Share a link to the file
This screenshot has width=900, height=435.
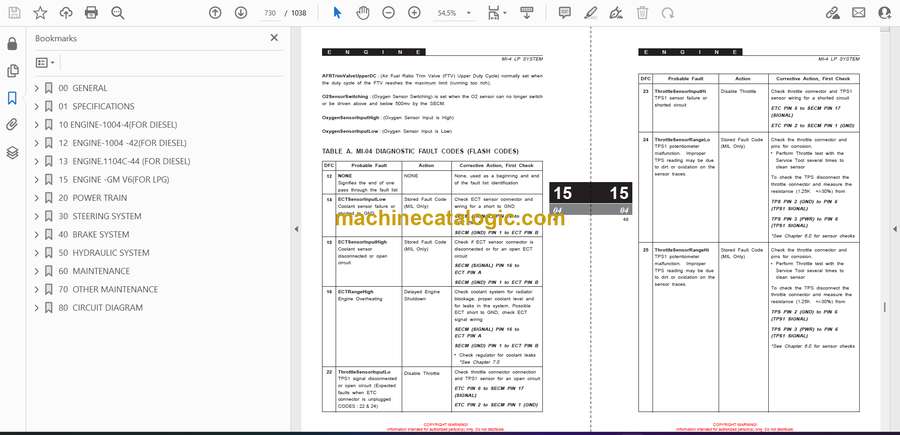[832, 13]
